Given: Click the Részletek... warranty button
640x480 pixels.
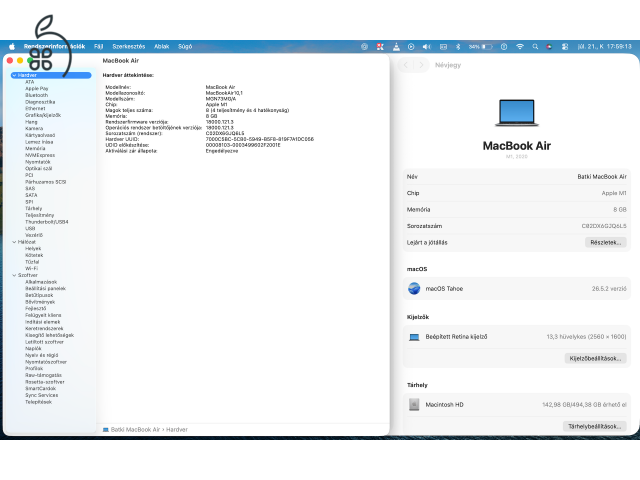Looking at the screenshot, I should click(x=606, y=242).
